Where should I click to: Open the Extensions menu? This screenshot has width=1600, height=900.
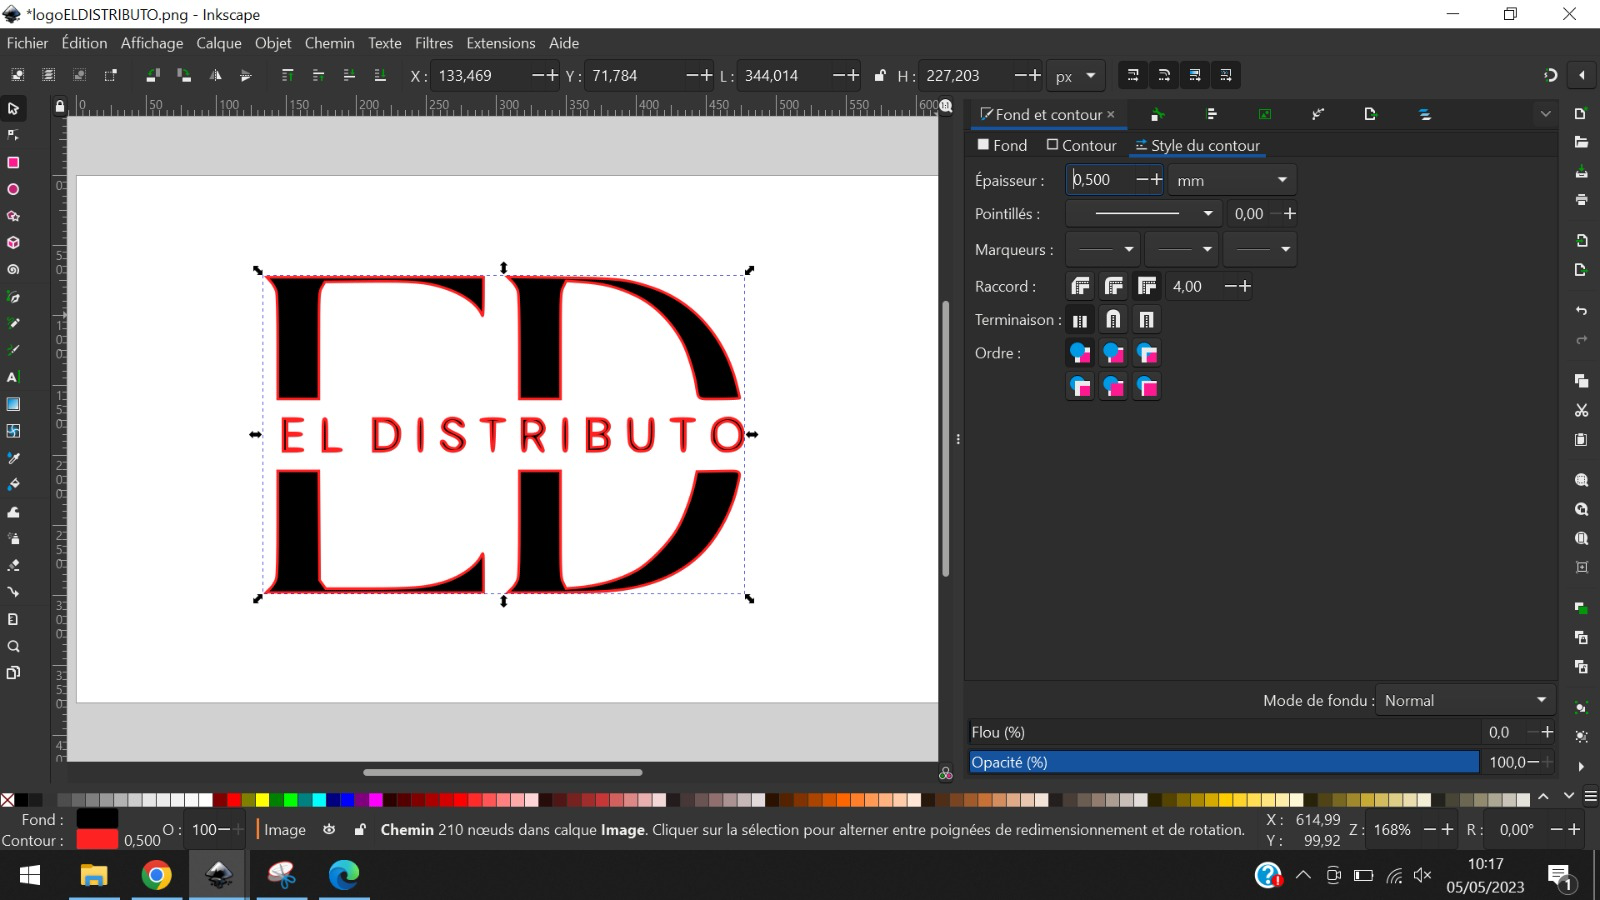coord(501,43)
